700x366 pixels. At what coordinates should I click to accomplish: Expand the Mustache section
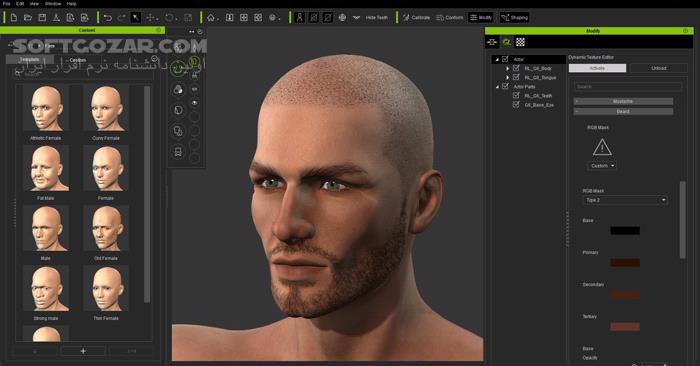click(x=623, y=101)
